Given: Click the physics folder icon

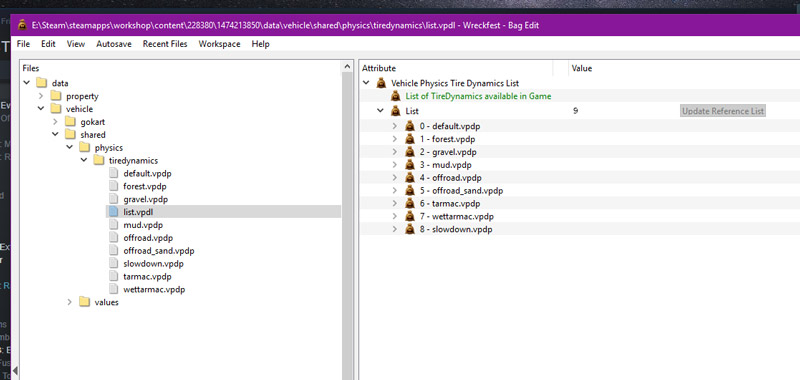Looking at the screenshot, I should 85,148.
